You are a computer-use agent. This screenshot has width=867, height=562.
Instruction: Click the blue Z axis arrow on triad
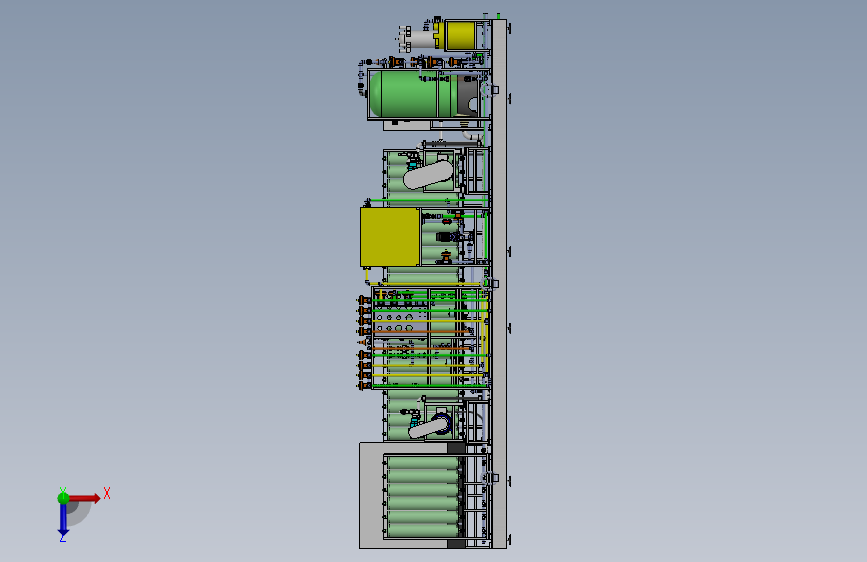63,520
